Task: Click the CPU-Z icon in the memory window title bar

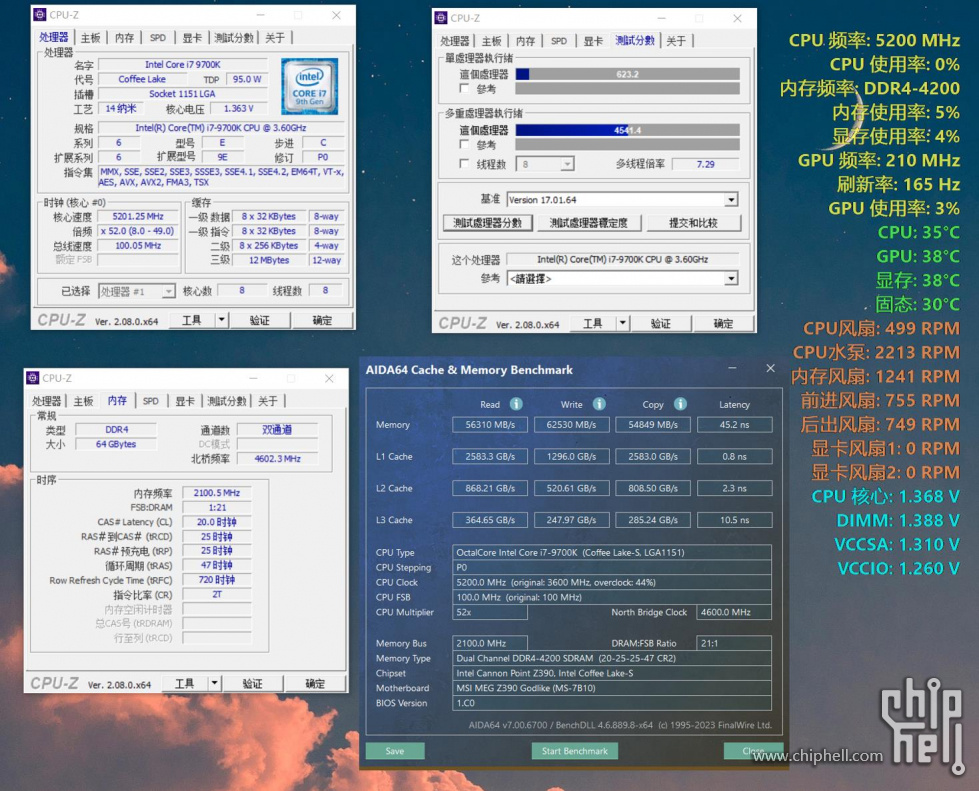Action: [x=32, y=378]
